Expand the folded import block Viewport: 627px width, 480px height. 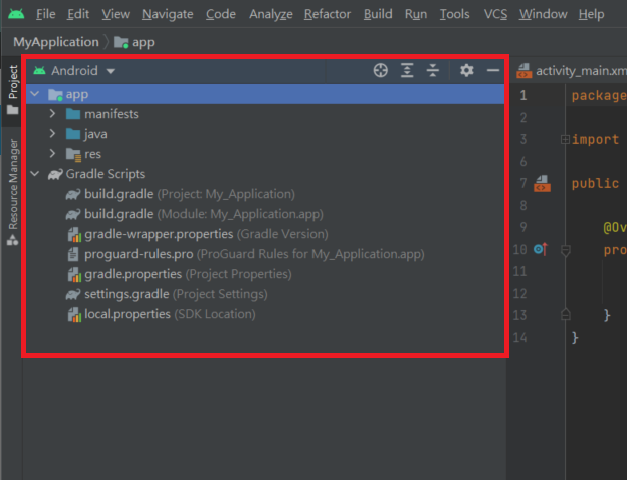(565, 139)
